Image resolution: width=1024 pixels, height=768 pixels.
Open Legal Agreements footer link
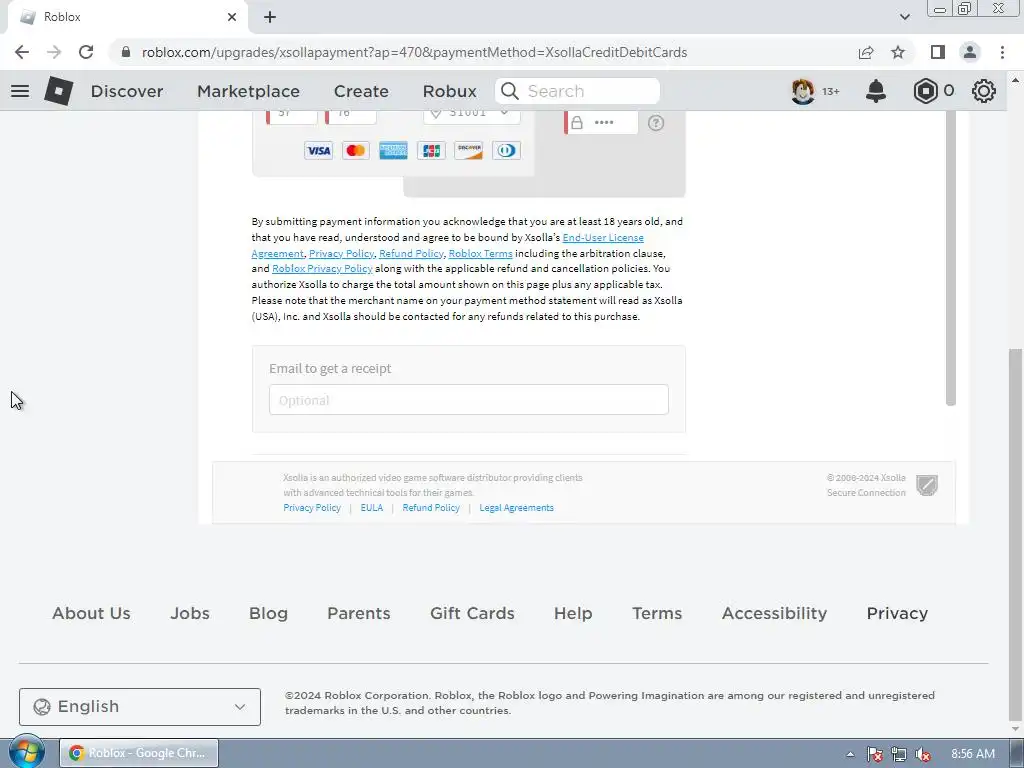coord(516,507)
